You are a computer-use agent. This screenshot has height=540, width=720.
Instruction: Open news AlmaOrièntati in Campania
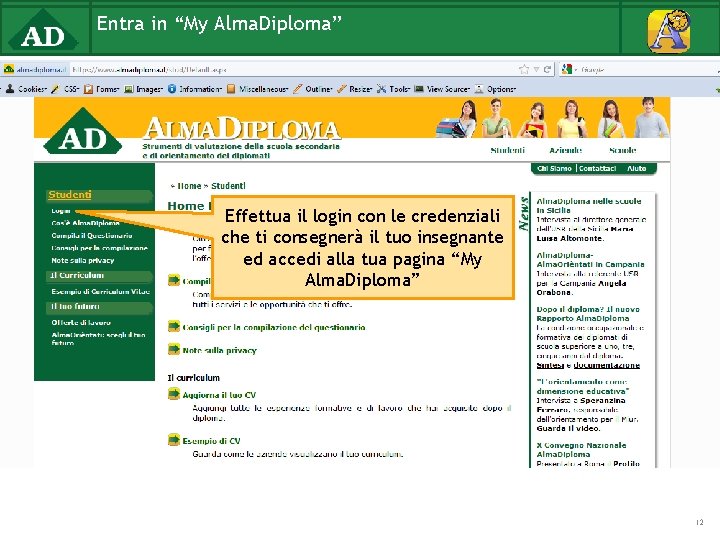[x=591, y=260]
